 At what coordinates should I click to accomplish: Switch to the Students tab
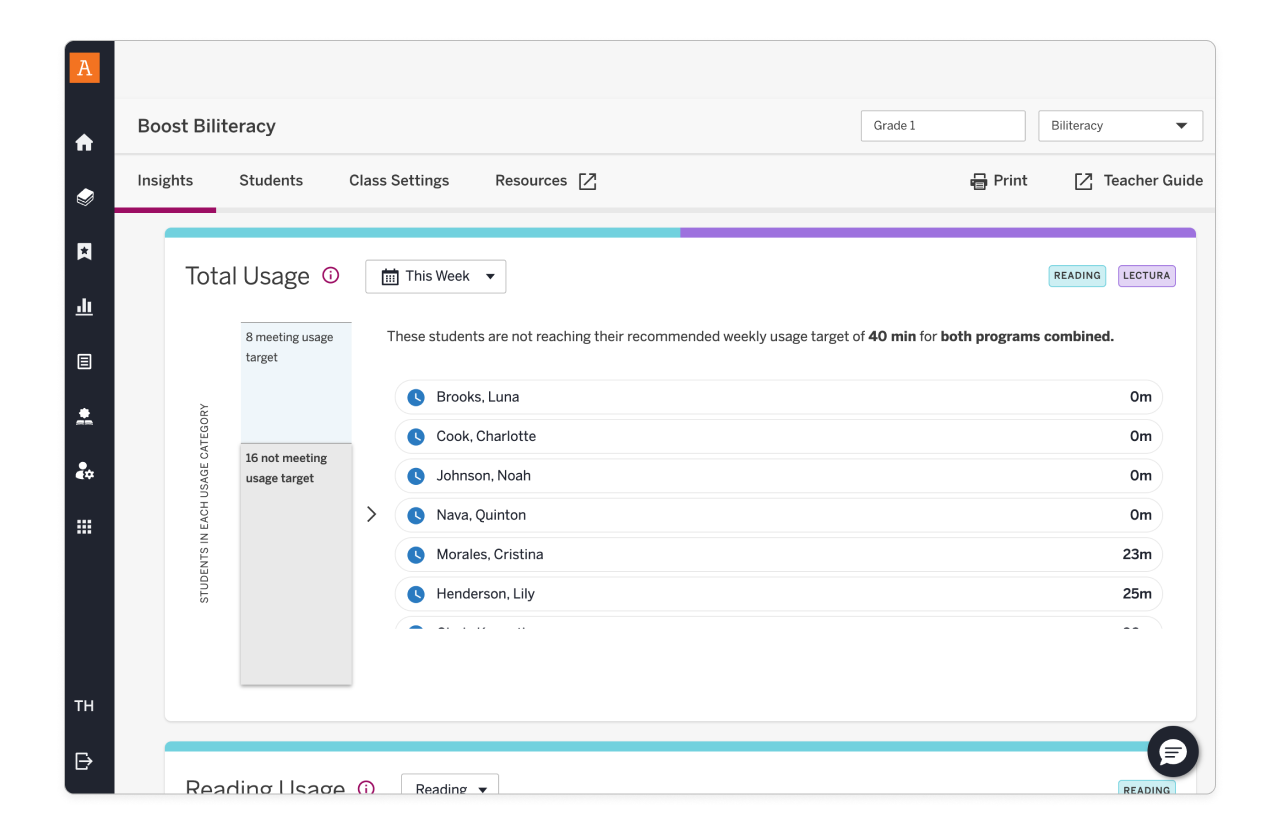click(x=271, y=181)
